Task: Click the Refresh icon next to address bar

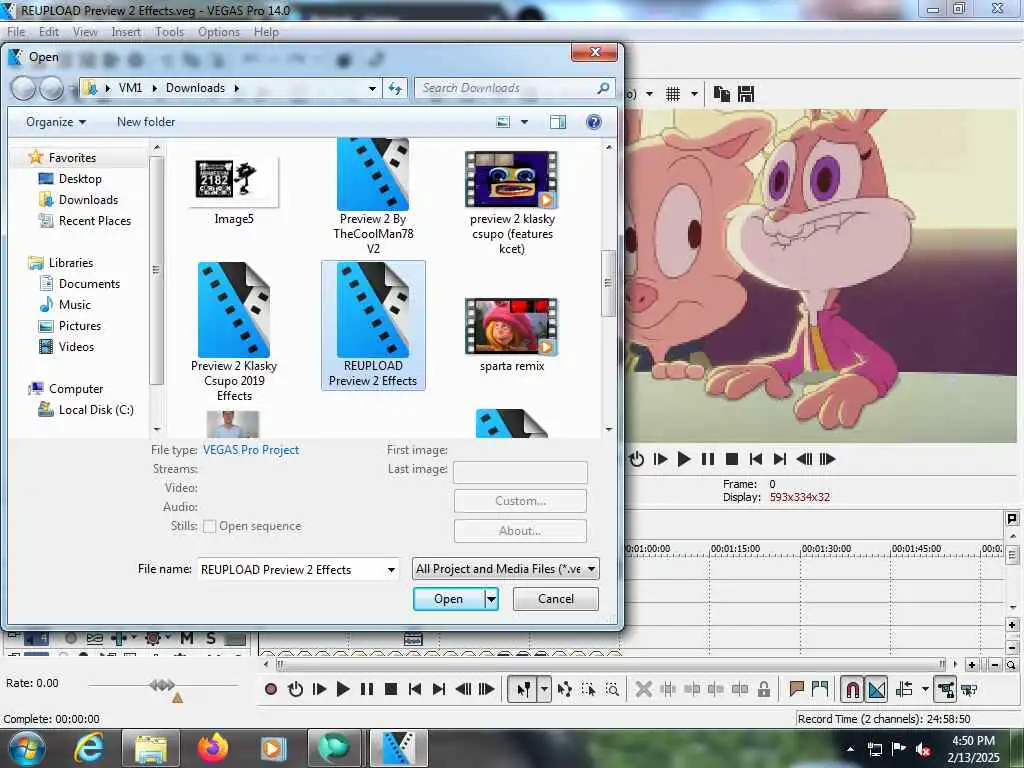Action: coord(395,88)
